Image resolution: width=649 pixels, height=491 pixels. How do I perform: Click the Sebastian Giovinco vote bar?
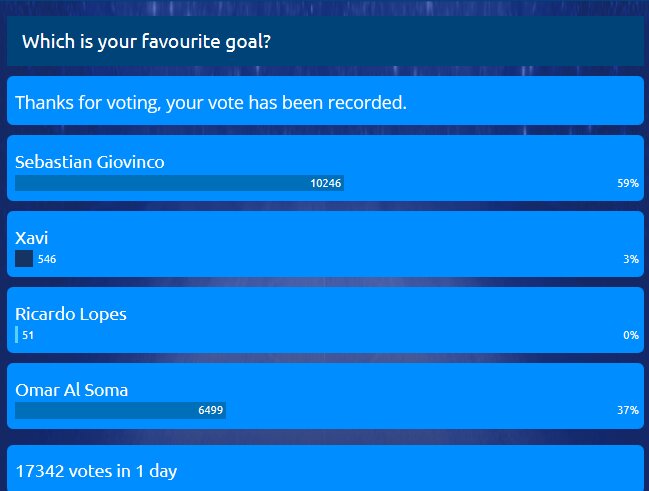tap(179, 183)
